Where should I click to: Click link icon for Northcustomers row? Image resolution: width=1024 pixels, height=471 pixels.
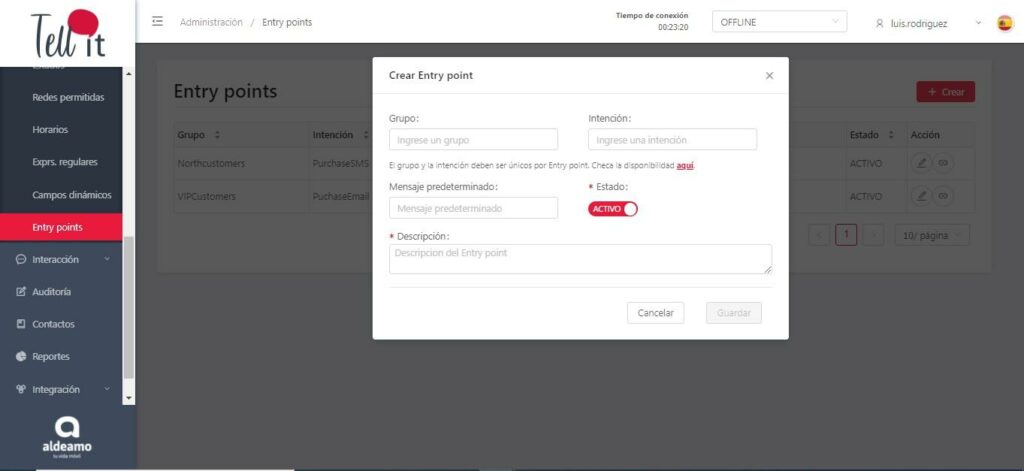point(942,162)
